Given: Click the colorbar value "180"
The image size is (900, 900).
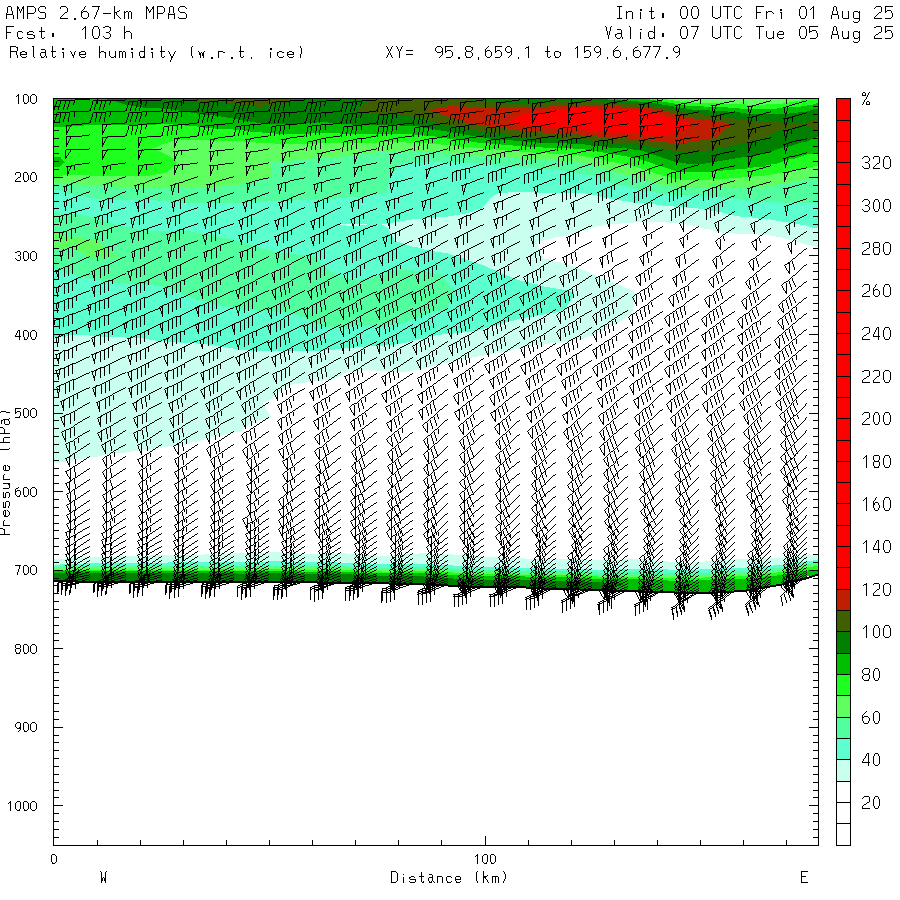Looking at the screenshot, I should [x=876, y=461].
